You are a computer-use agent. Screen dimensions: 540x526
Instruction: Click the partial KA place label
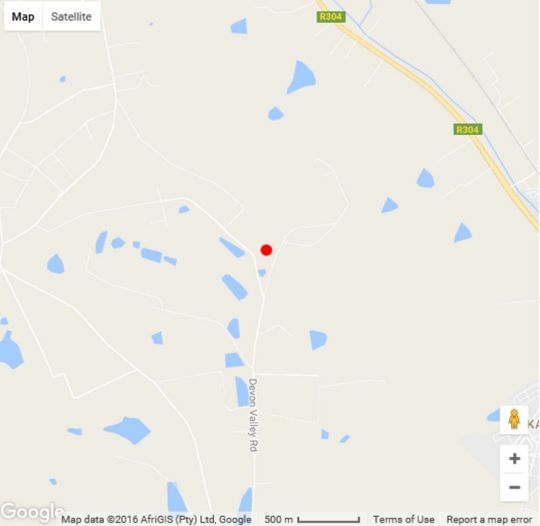pyautogui.click(x=533, y=424)
